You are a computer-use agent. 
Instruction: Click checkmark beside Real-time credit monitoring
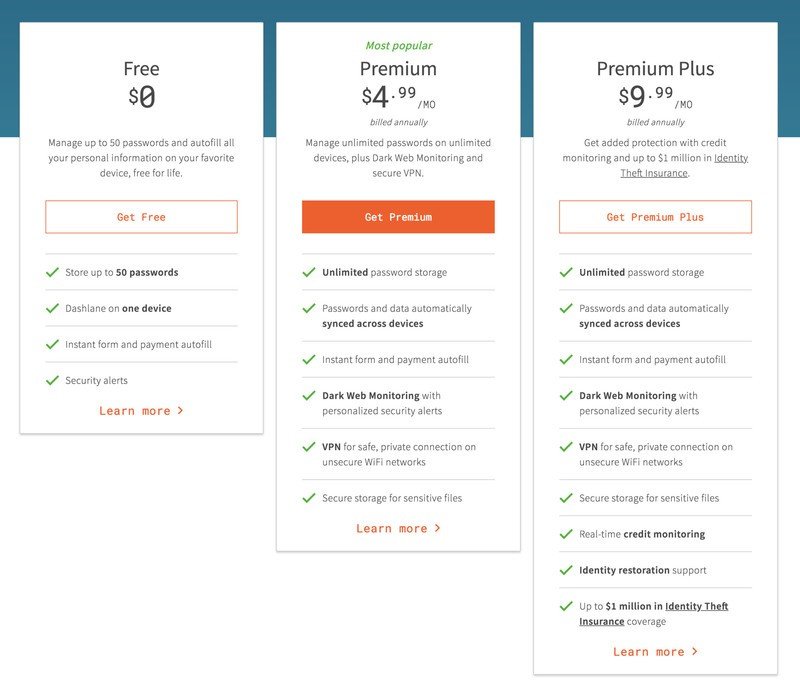click(566, 534)
